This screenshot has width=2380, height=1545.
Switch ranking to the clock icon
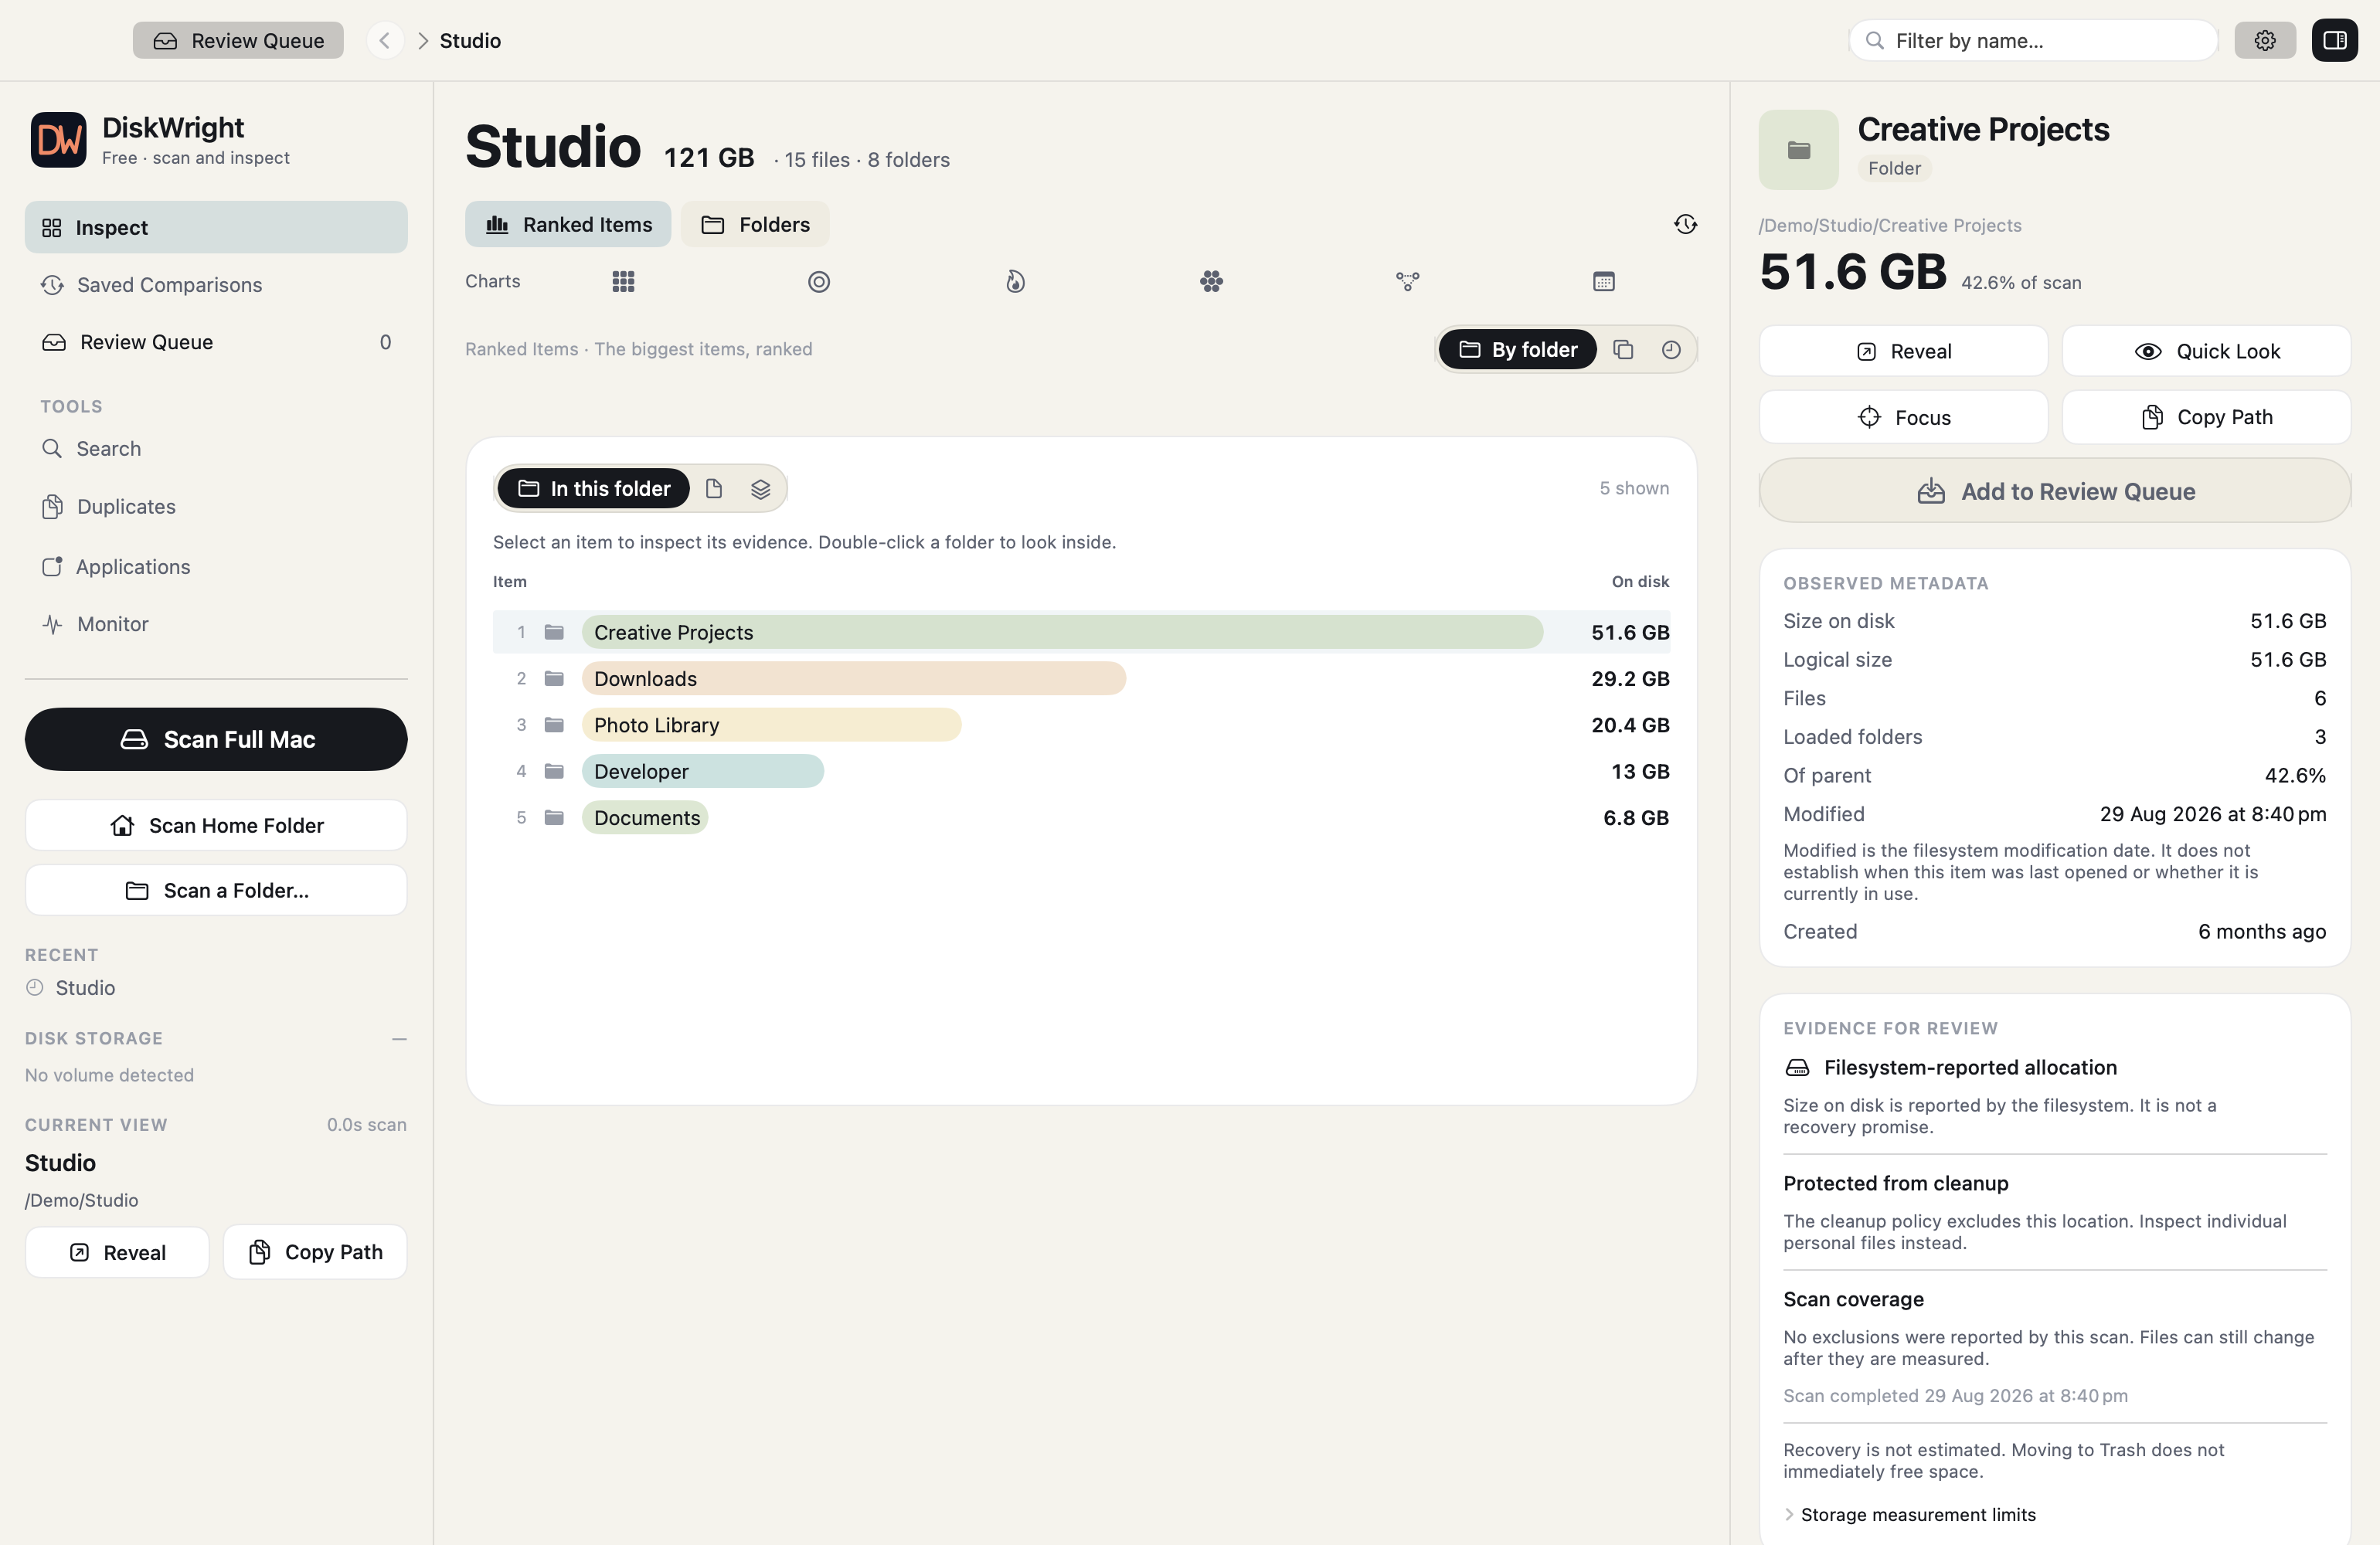[x=1671, y=349]
